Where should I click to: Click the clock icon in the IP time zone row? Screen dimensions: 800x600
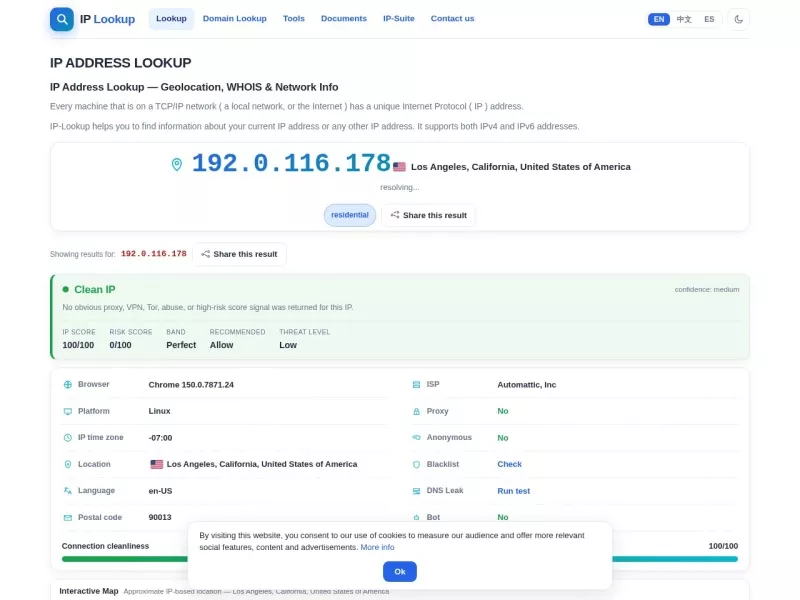pos(68,438)
